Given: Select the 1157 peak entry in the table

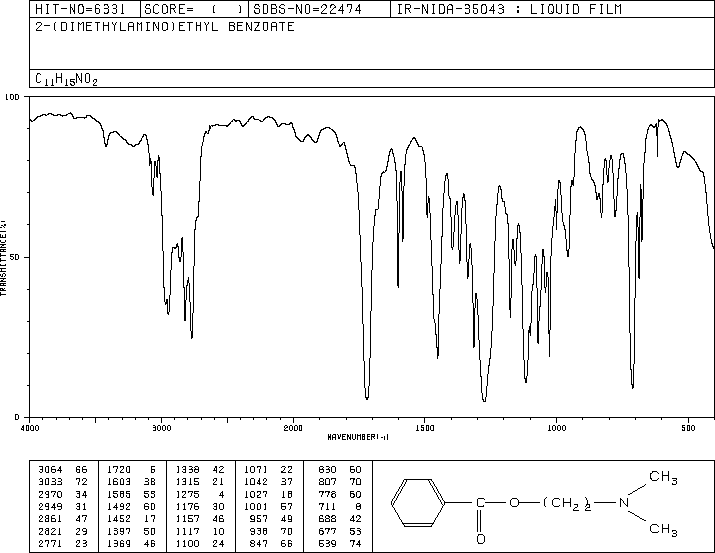Looking at the screenshot, I should [x=200, y=519].
